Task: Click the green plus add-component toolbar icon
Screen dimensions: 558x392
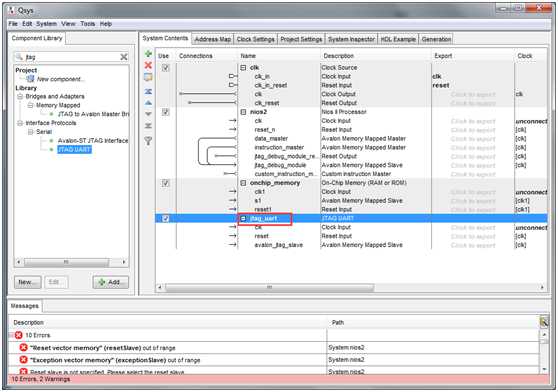Action: pos(148,54)
